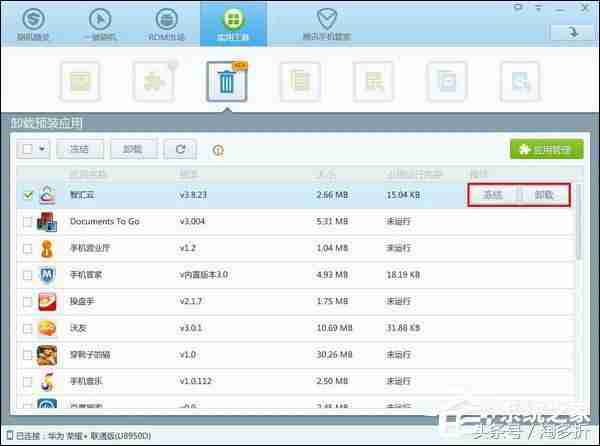Click the toolbar 冻结 button

(80, 149)
